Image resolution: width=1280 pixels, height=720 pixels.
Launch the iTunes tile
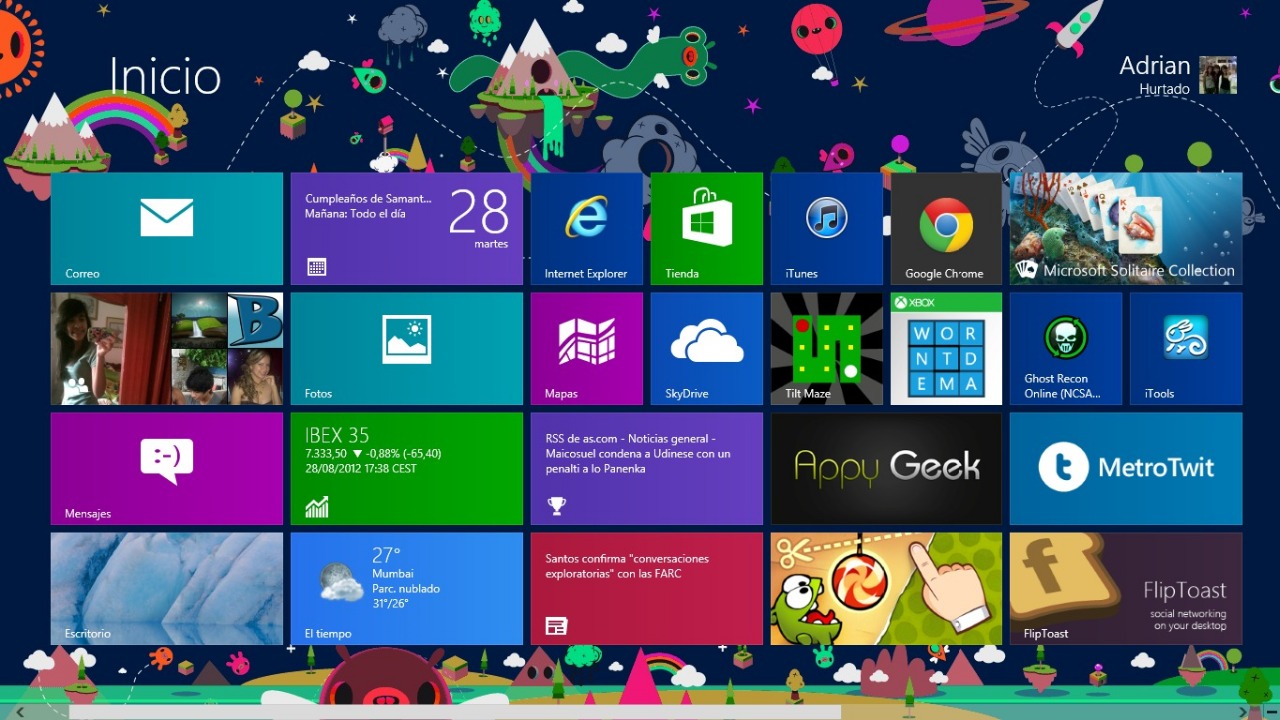click(827, 229)
